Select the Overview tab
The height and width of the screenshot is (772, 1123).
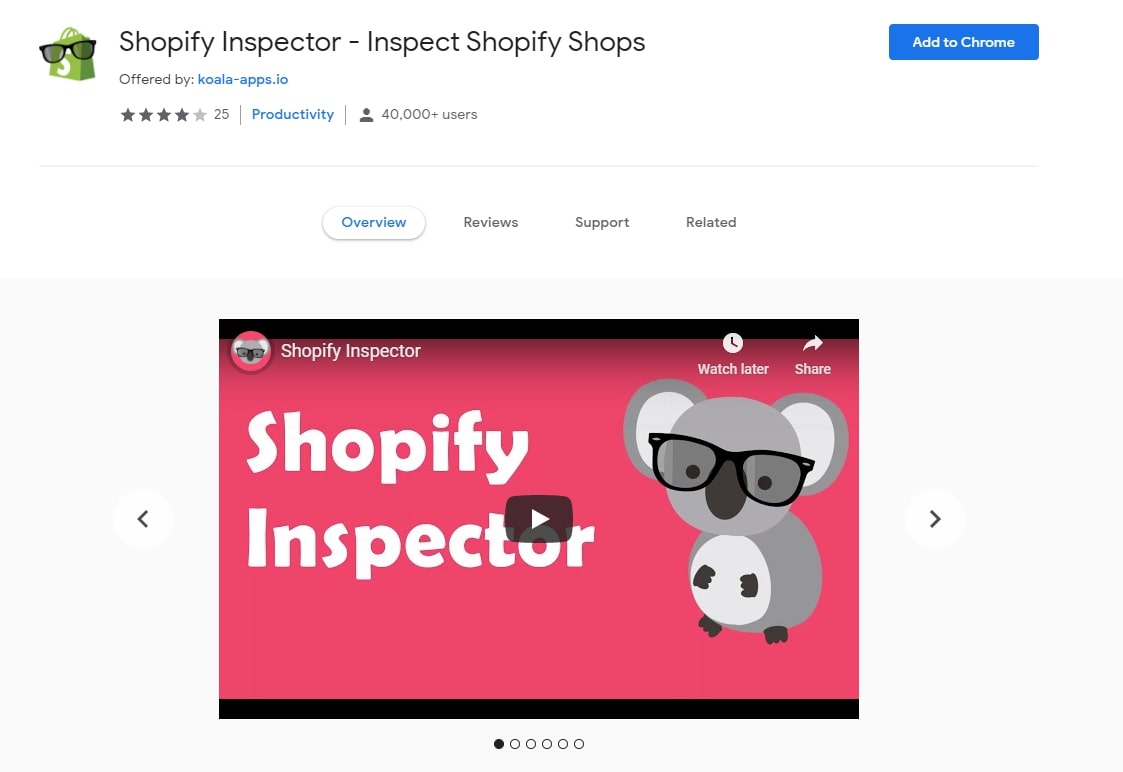tap(374, 222)
